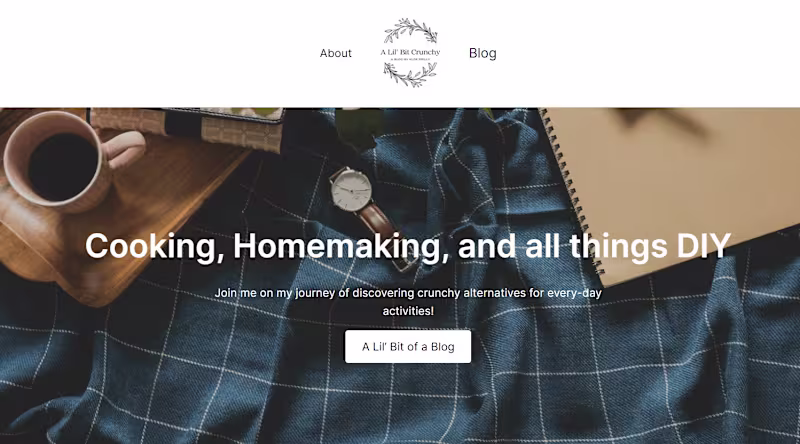800x444 pixels.
Task: Click the word 'DIY' in the headline
Action: tap(704, 246)
